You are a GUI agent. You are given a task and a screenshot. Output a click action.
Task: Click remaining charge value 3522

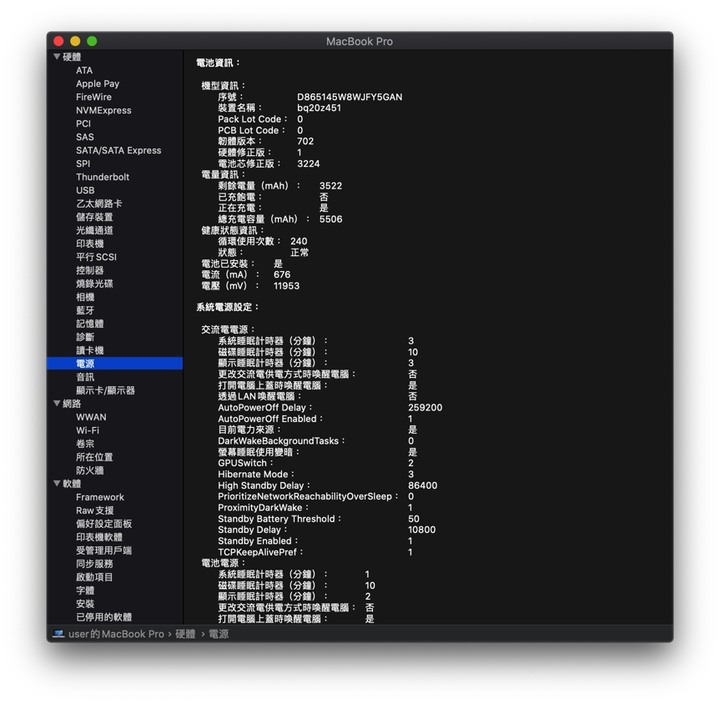(x=331, y=186)
